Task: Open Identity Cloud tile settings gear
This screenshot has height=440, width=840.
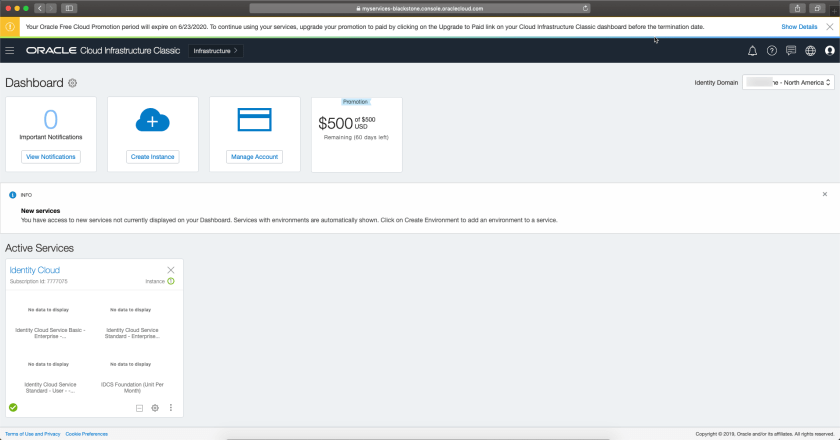Action: [155, 408]
